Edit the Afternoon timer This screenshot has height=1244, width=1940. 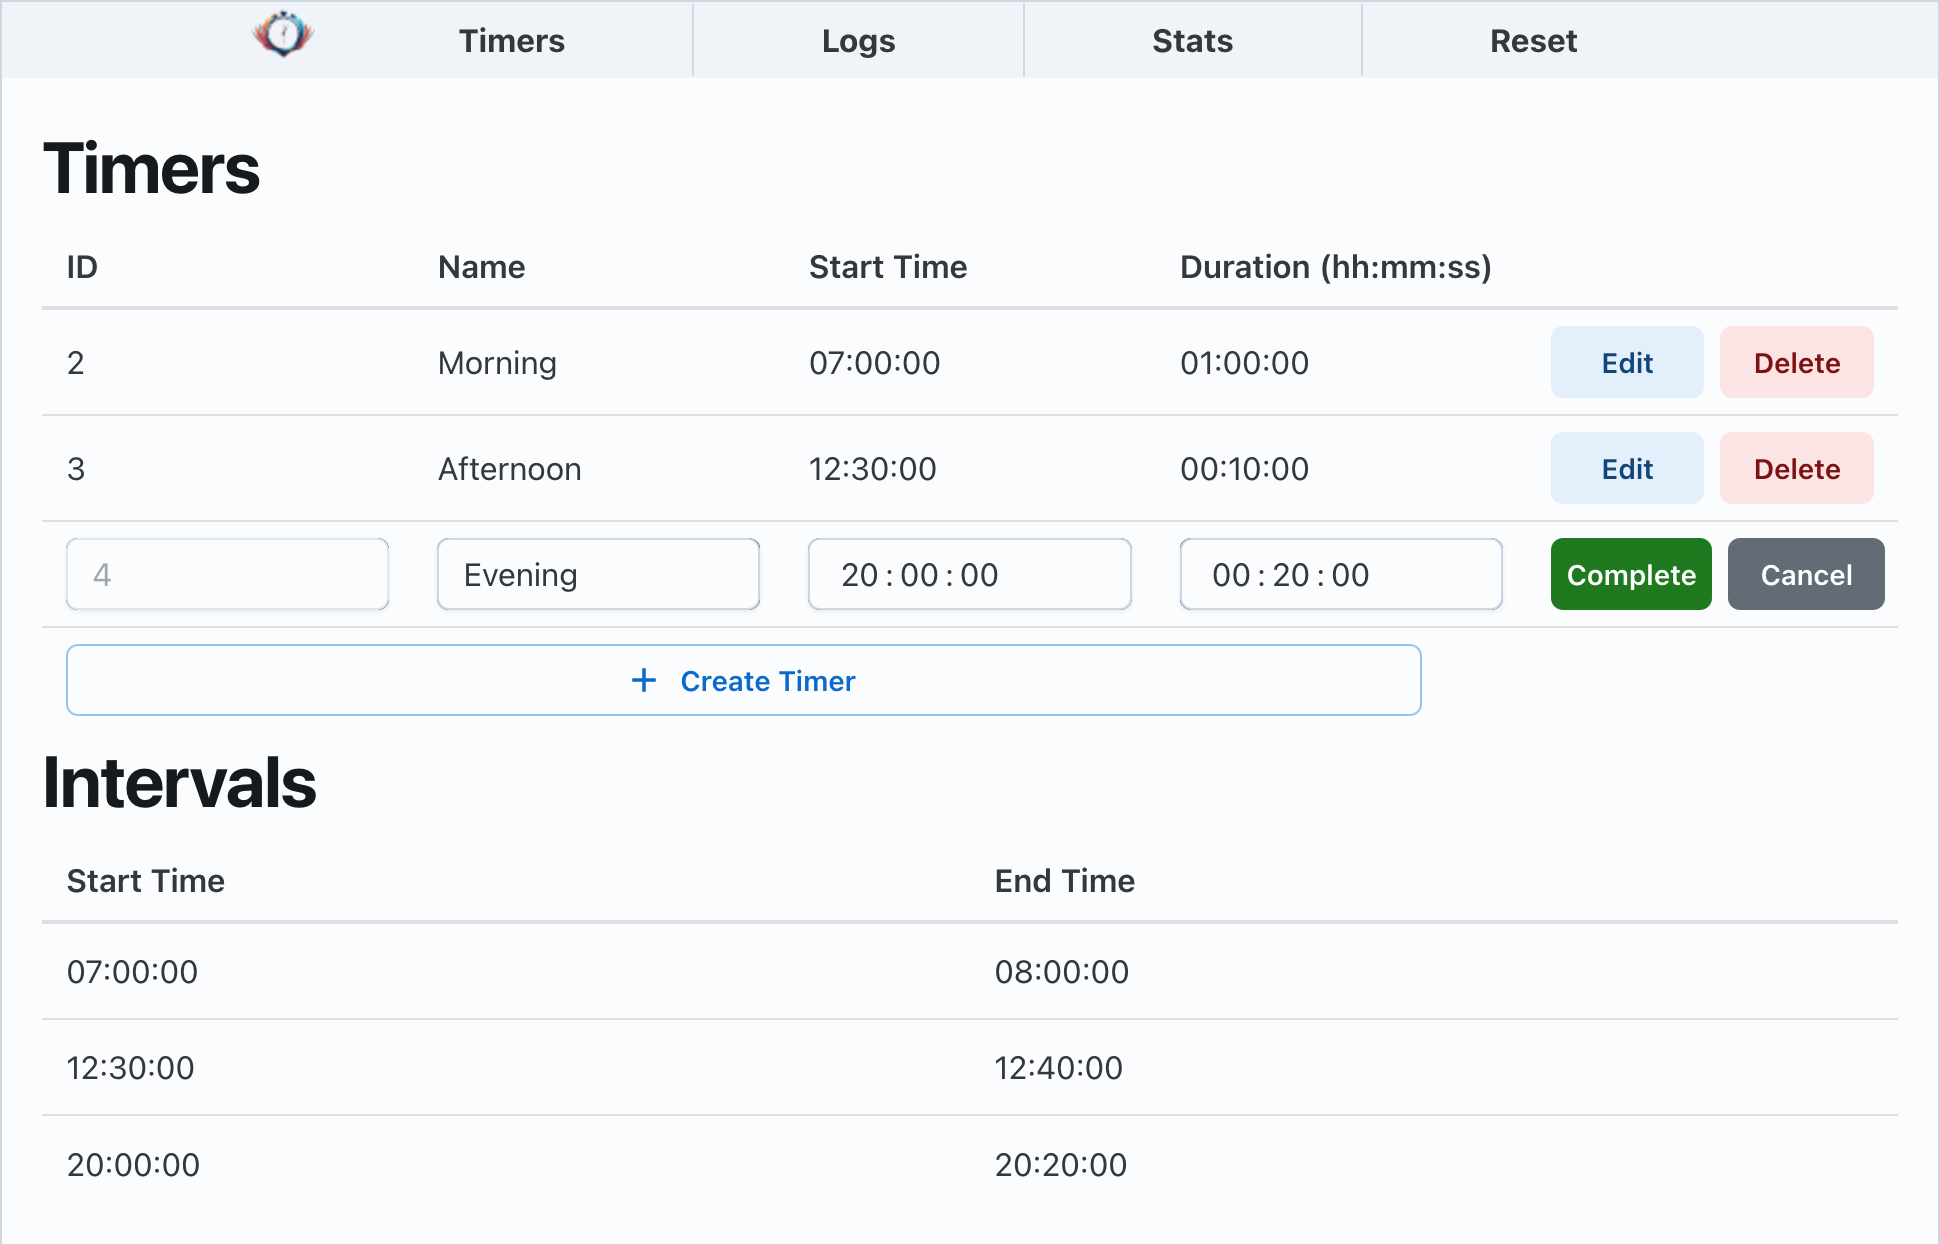click(x=1626, y=469)
